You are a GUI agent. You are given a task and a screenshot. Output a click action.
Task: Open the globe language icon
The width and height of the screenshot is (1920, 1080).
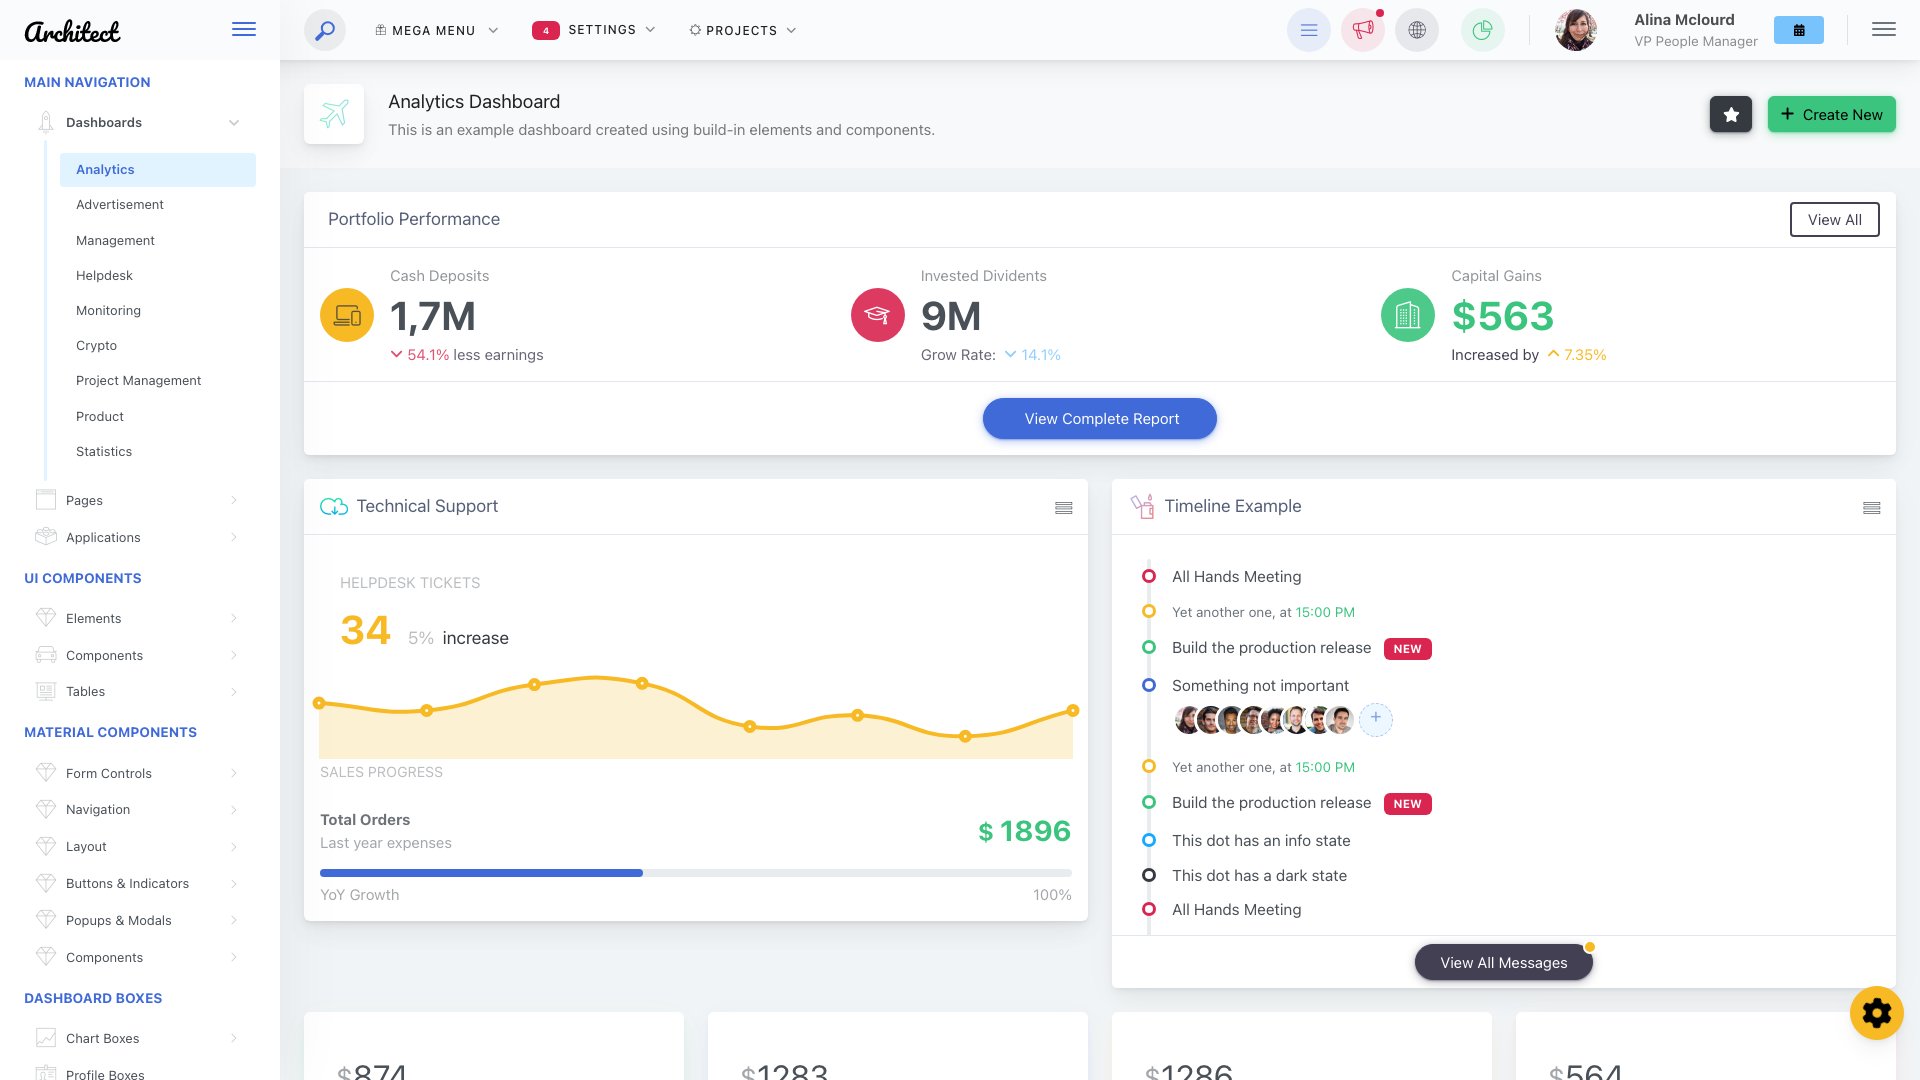(x=1417, y=30)
